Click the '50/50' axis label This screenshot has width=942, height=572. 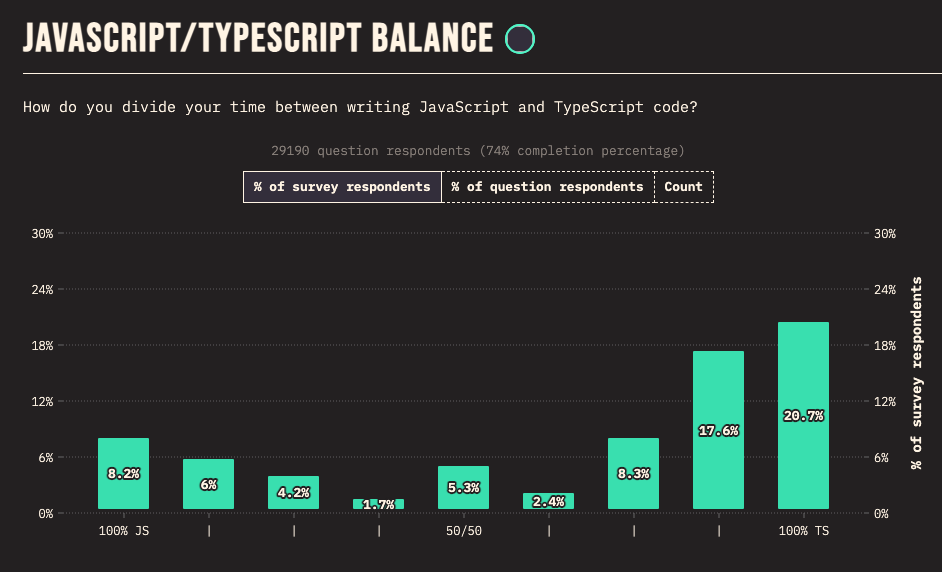pyautogui.click(x=464, y=531)
